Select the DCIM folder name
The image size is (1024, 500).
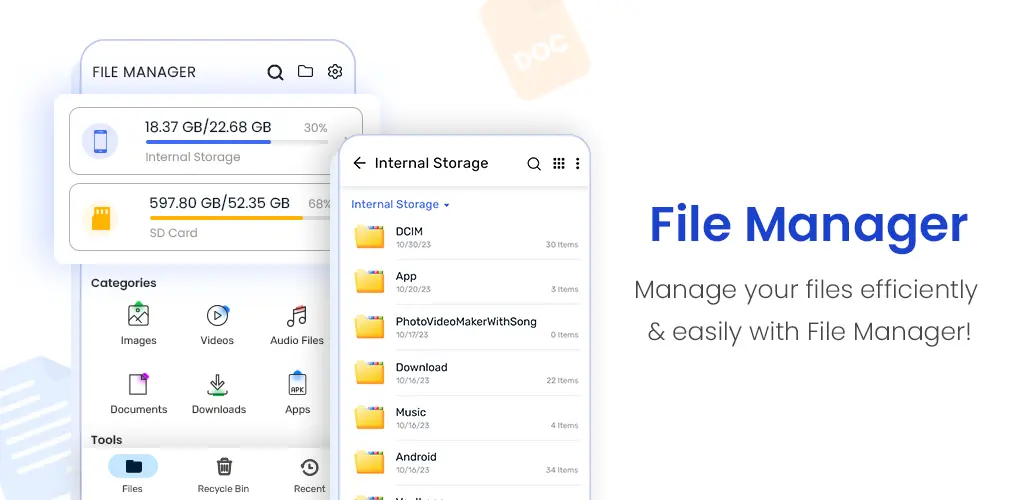coord(409,232)
